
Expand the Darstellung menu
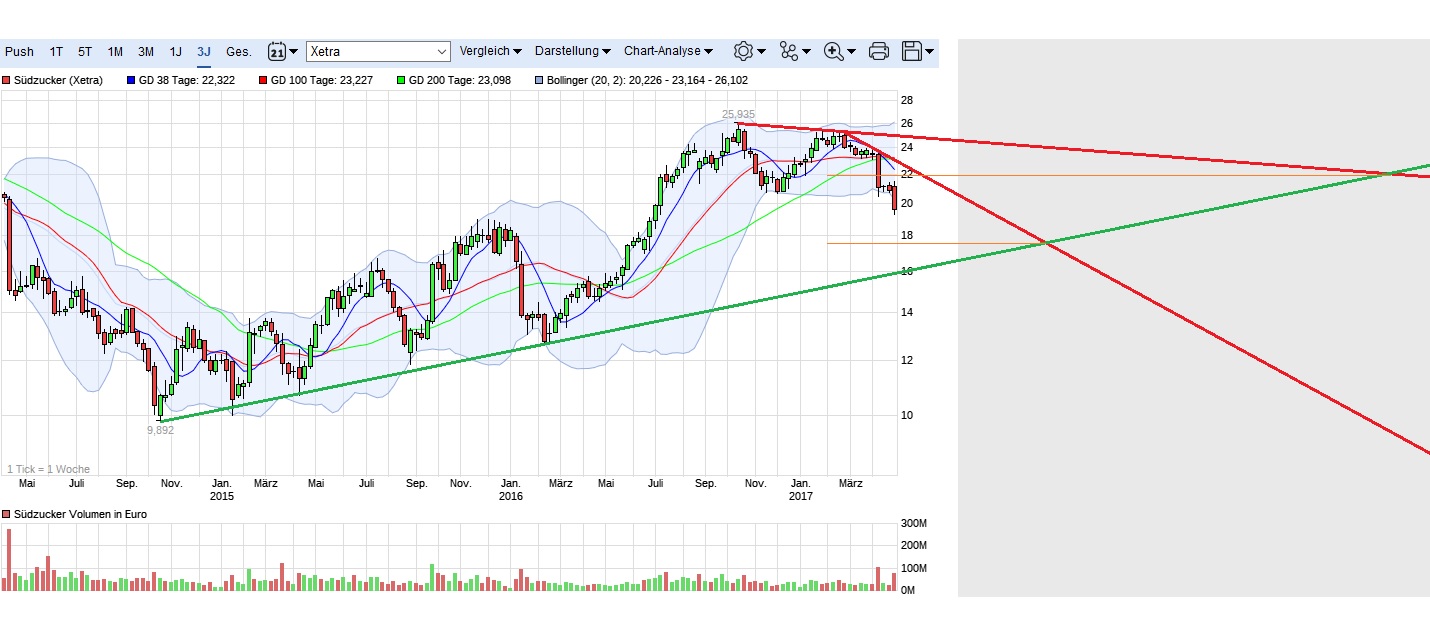572,51
